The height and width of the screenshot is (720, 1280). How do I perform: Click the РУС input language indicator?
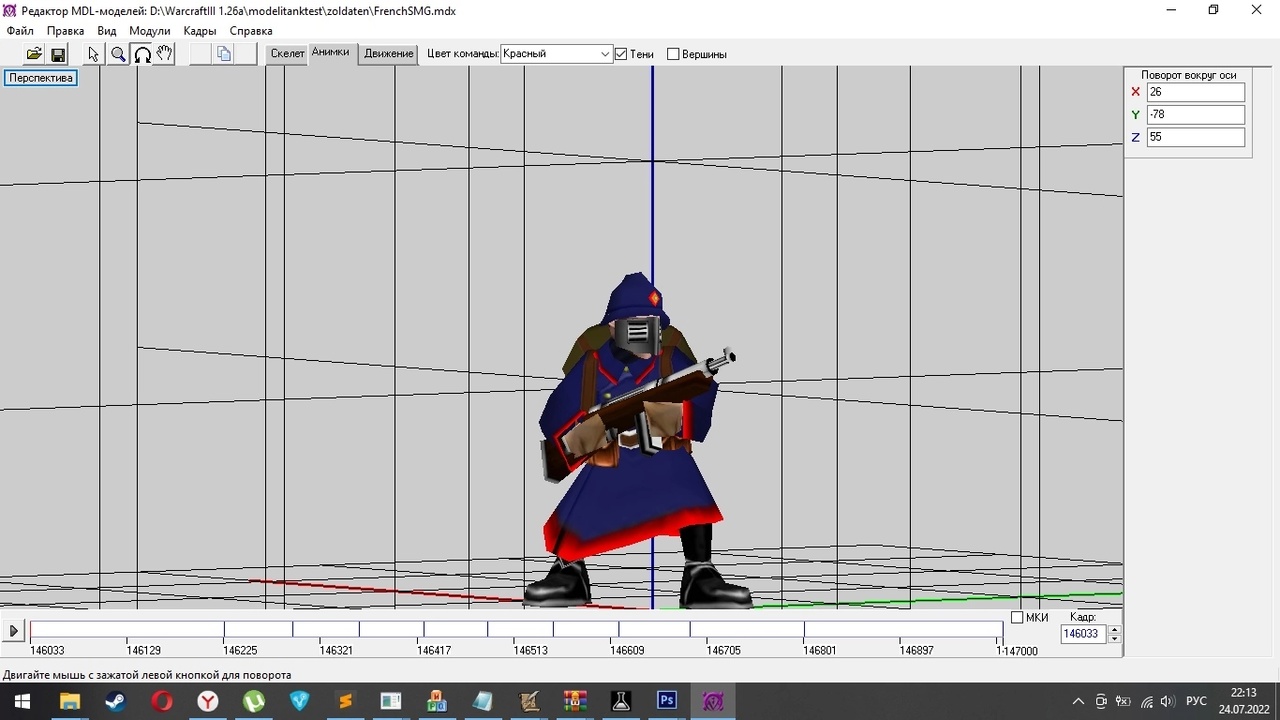point(1196,701)
